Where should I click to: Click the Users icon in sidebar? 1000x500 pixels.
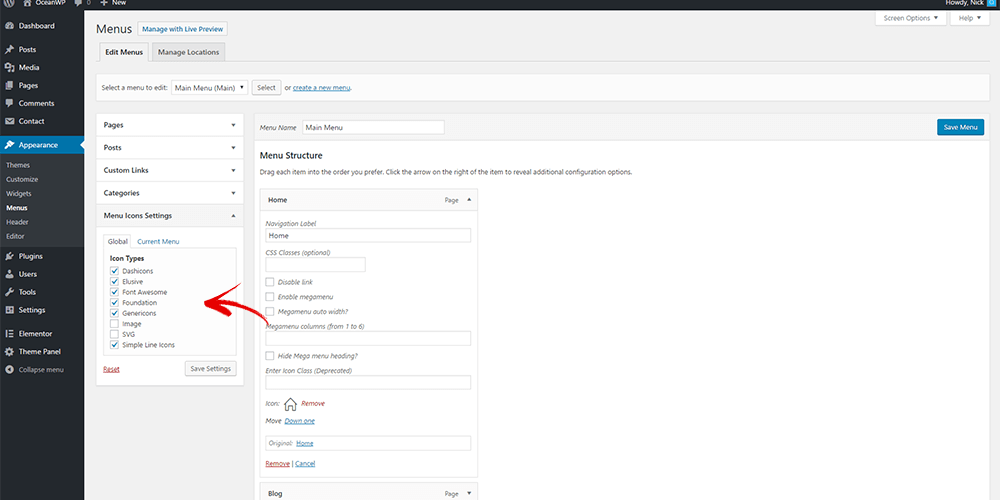(x=9, y=274)
